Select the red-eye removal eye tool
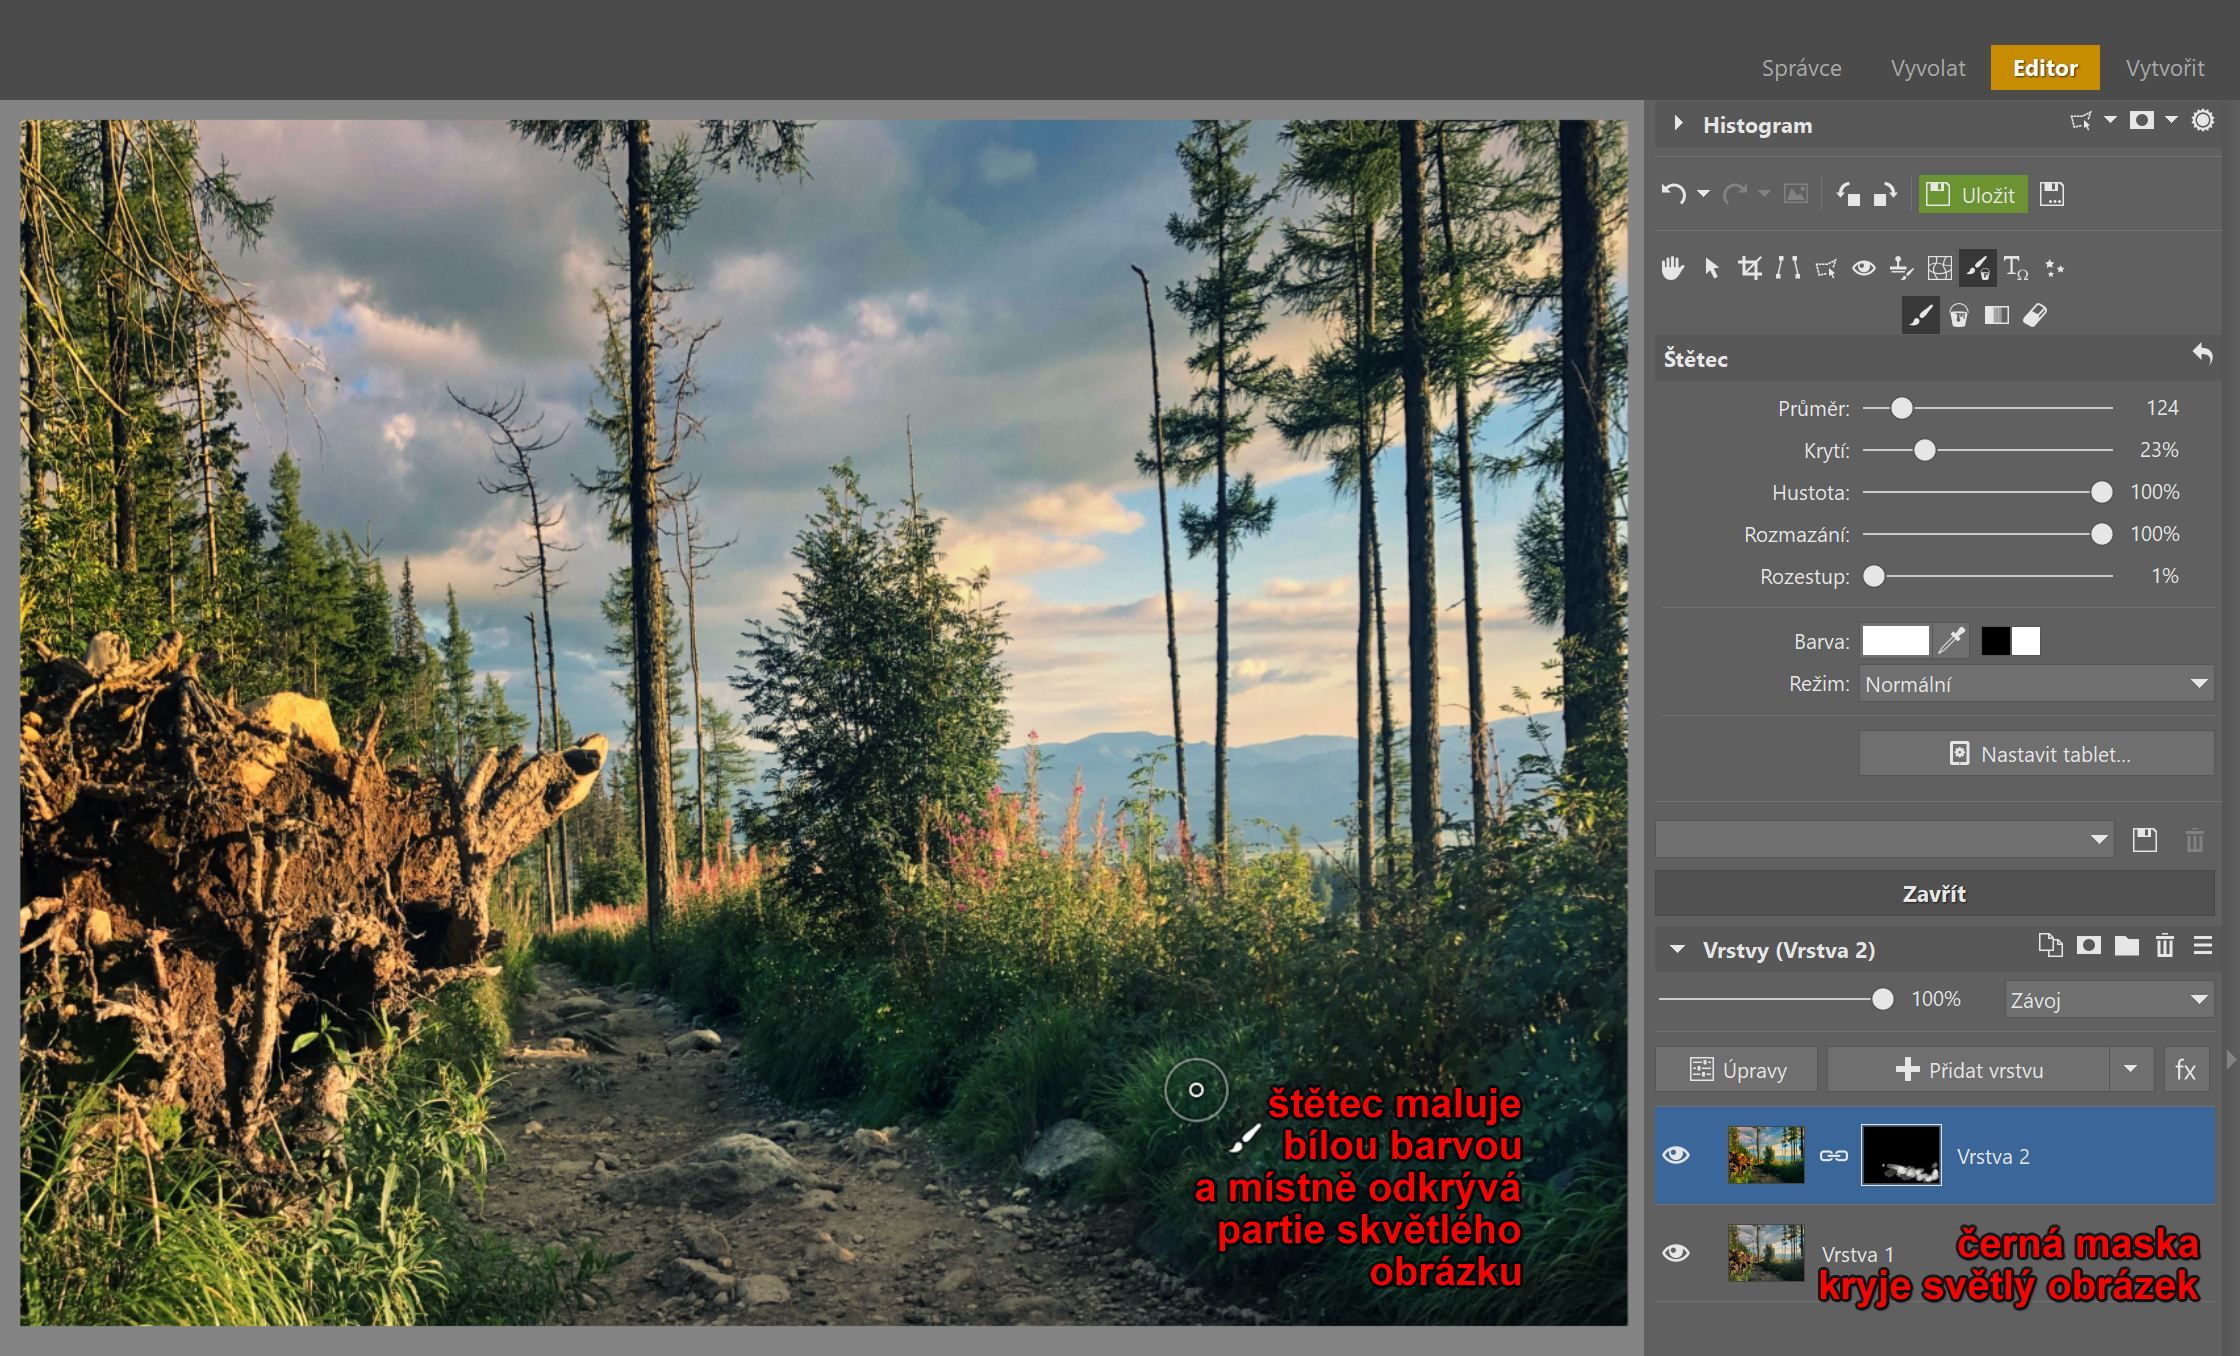Viewport: 2240px width, 1356px height. click(x=1863, y=268)
